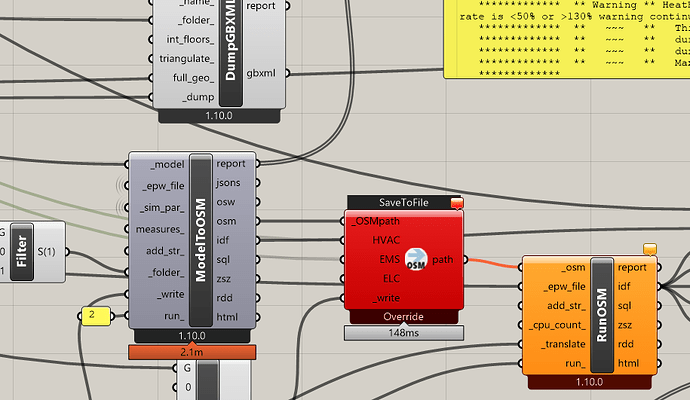The image size is (690, 400).
Task: Click the 2.1m profiler bar under ModelToOSM
Action: point(192,352)
